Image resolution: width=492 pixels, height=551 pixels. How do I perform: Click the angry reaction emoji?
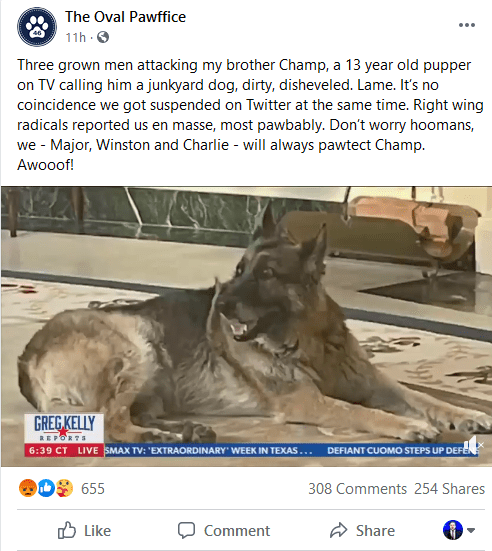pos(28,488)
